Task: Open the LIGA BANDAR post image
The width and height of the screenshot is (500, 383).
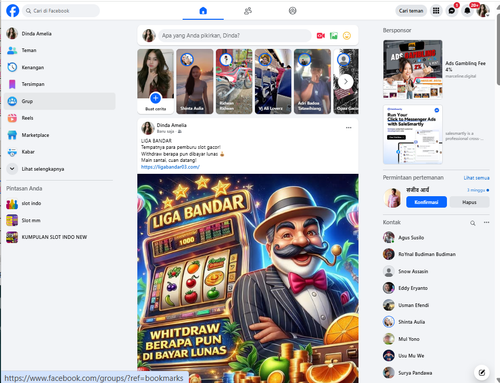Action: (248, 278)
